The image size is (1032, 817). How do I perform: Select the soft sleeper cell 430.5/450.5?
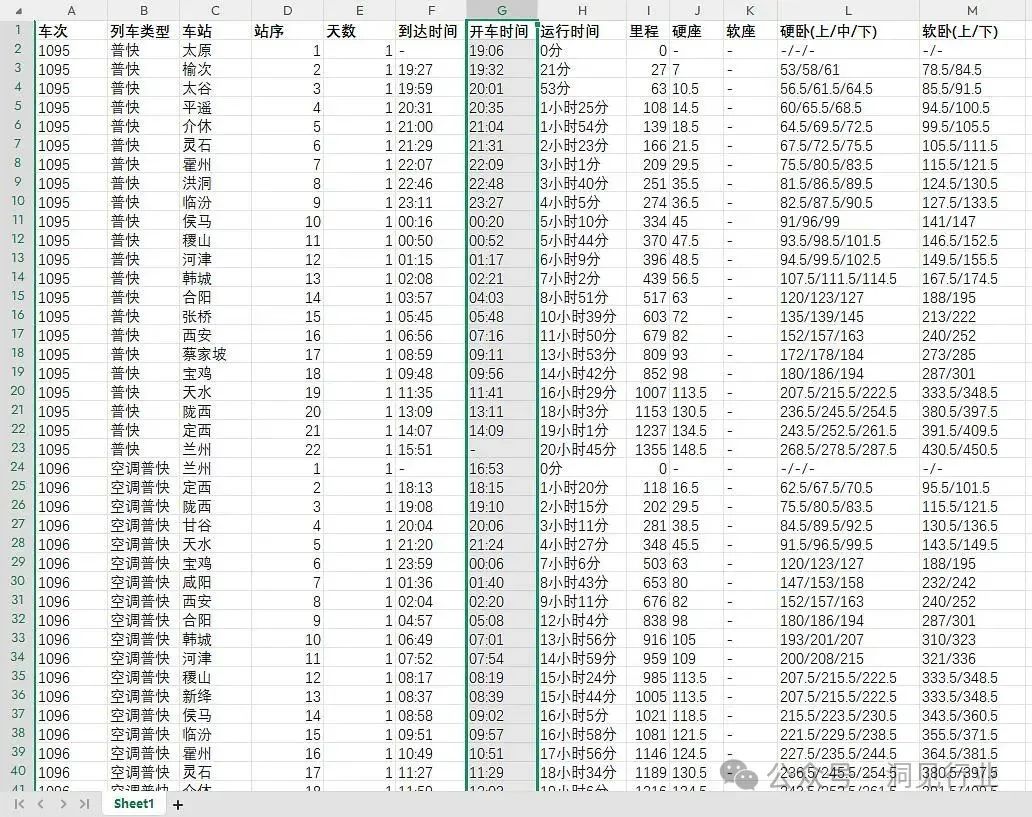coord(973,450)
